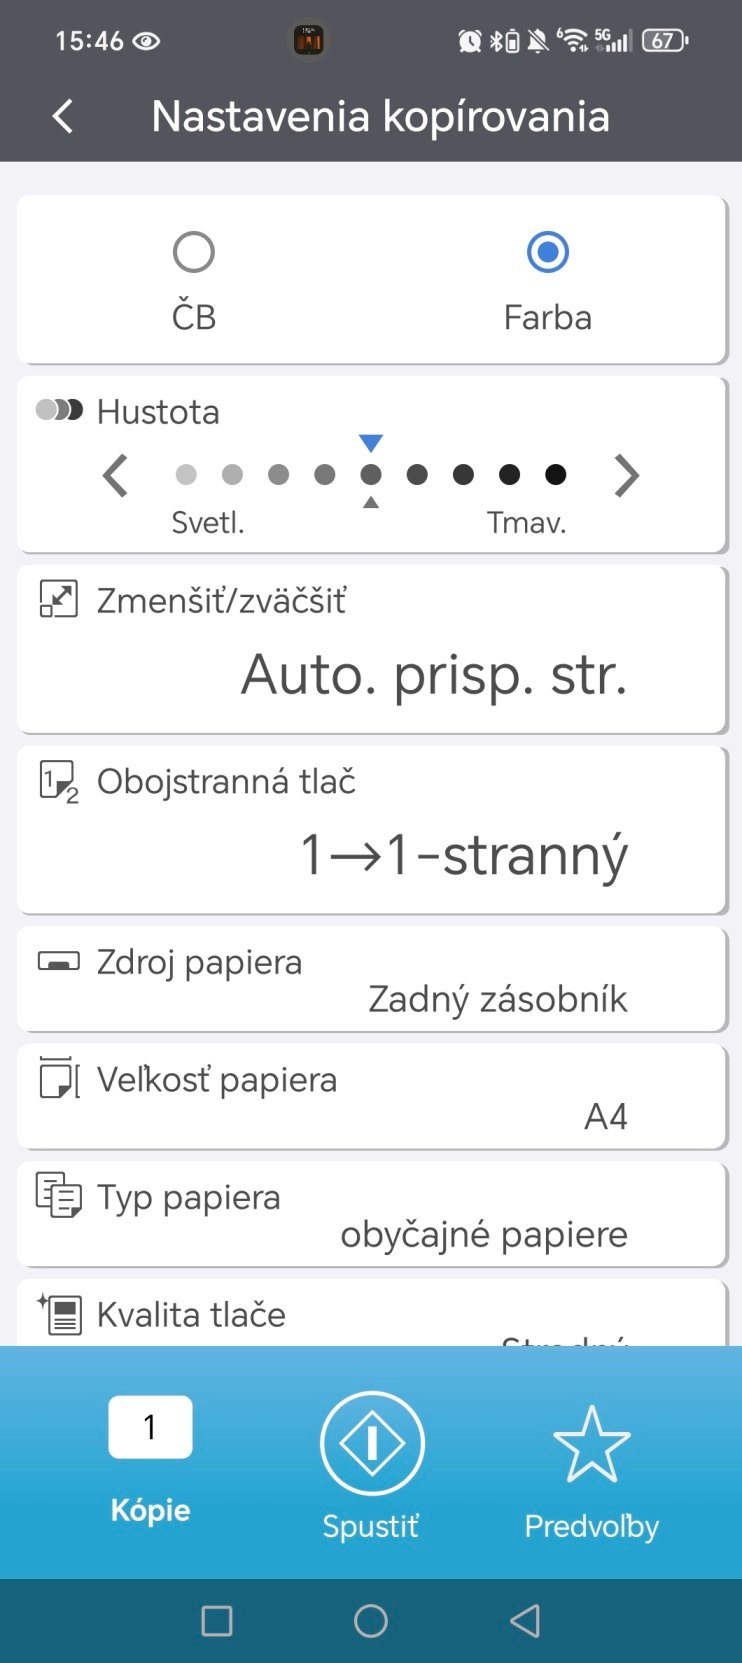Tap the back arrow in the header
The height and width of the screenshot is (1663, 742).
(x=63, y=116)
